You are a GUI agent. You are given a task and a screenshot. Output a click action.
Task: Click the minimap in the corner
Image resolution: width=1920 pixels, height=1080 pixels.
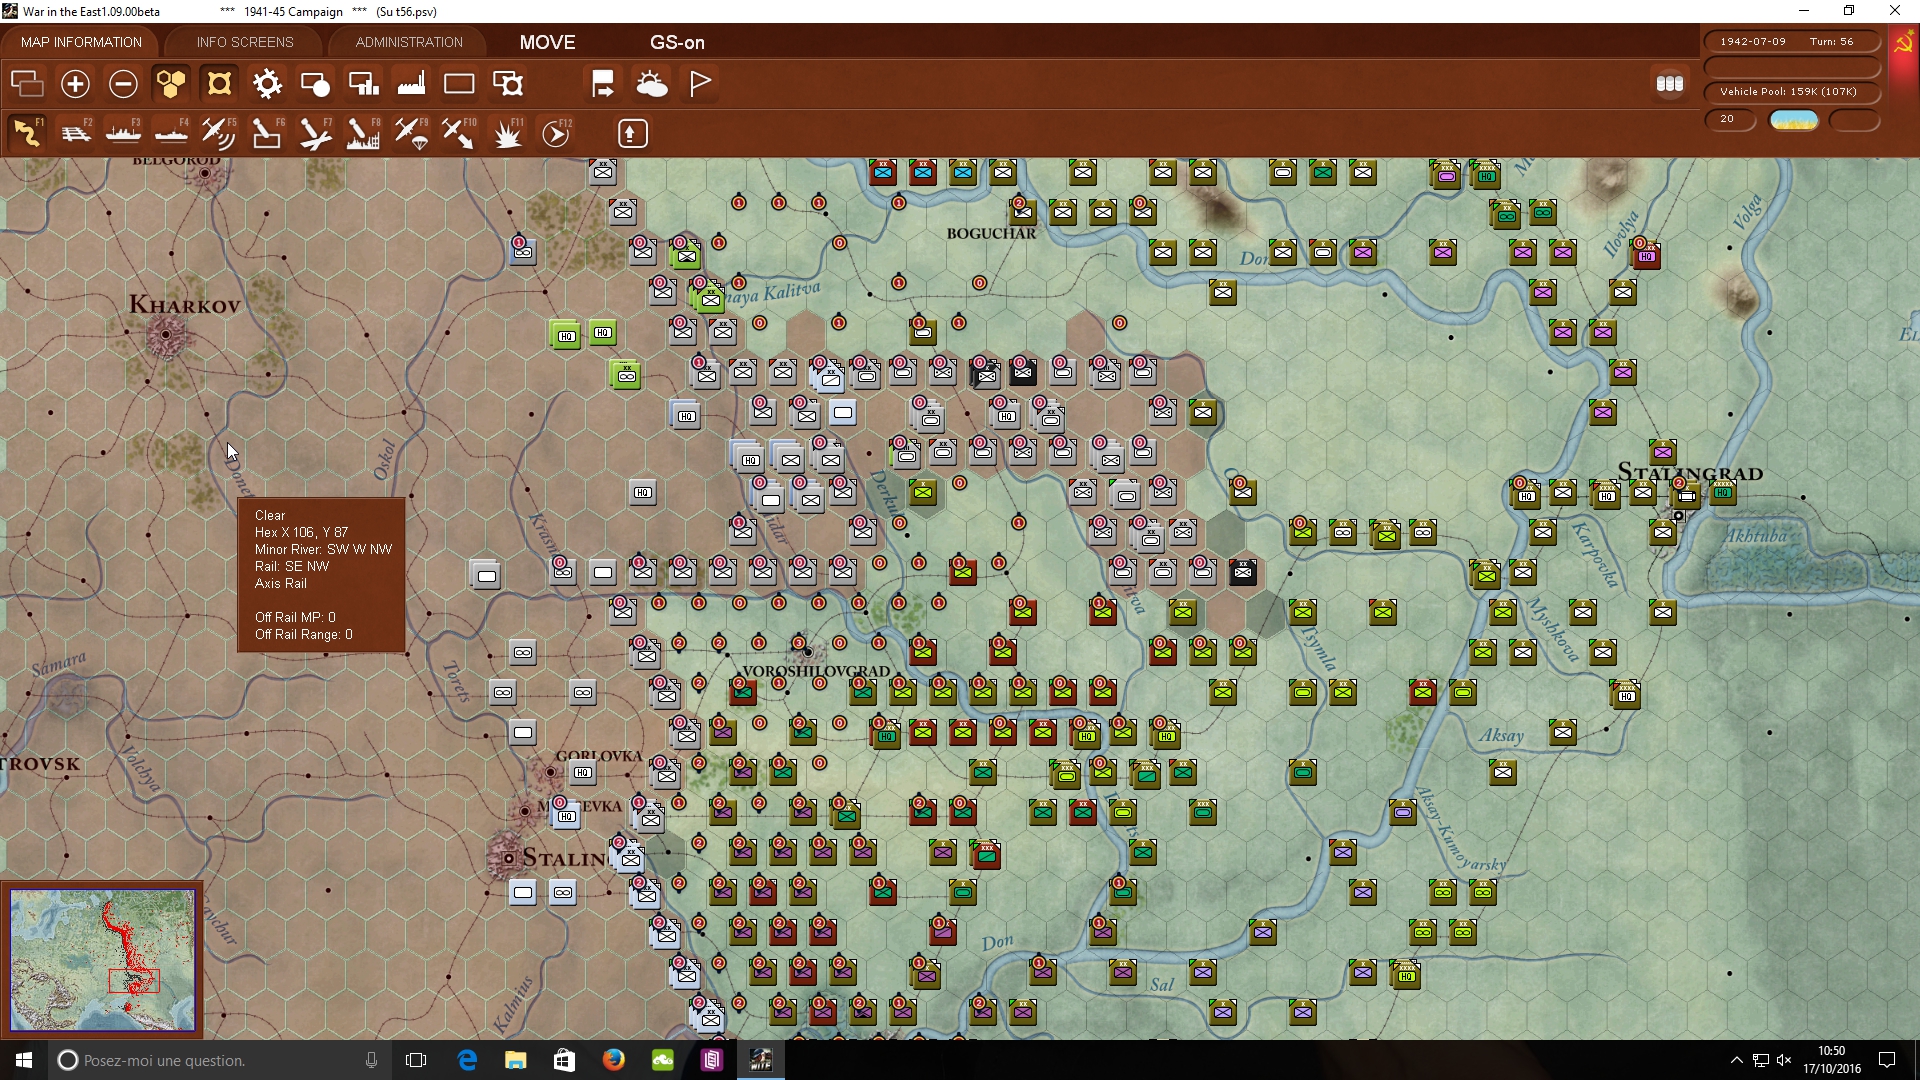pyautogui.click(x=102, y=960)
